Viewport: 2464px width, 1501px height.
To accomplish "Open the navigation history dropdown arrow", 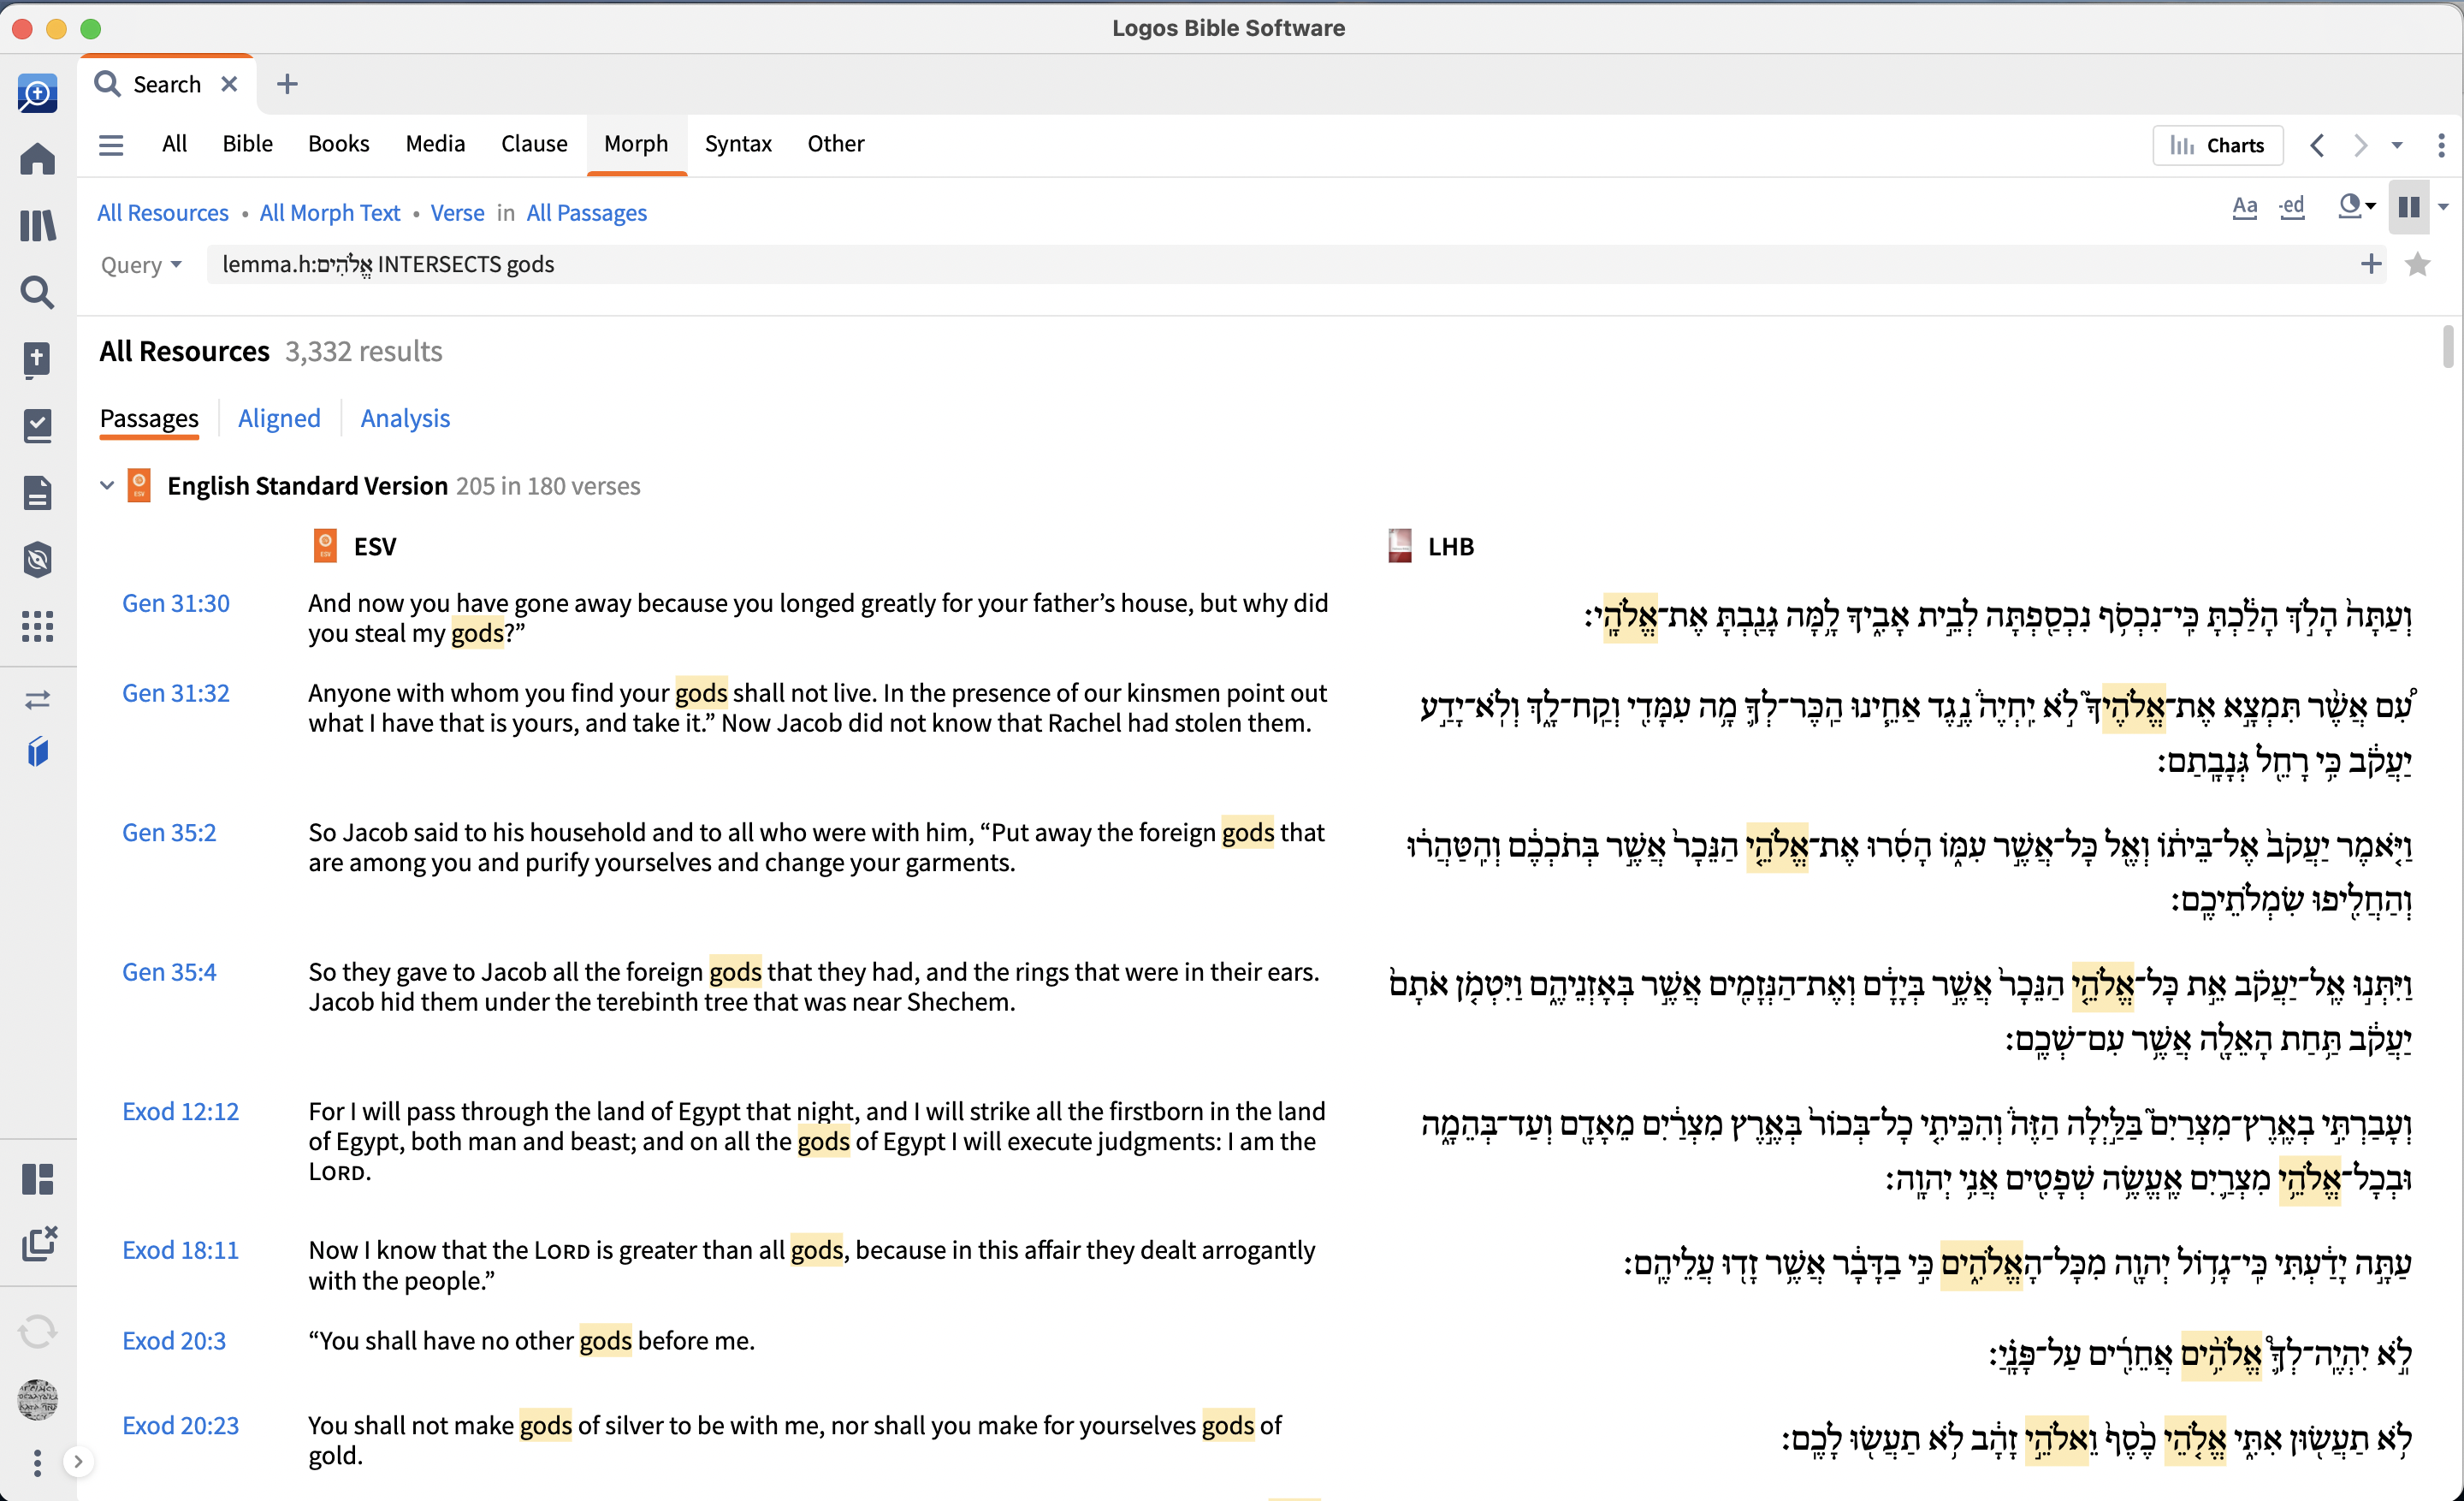I will [2397, 145].
